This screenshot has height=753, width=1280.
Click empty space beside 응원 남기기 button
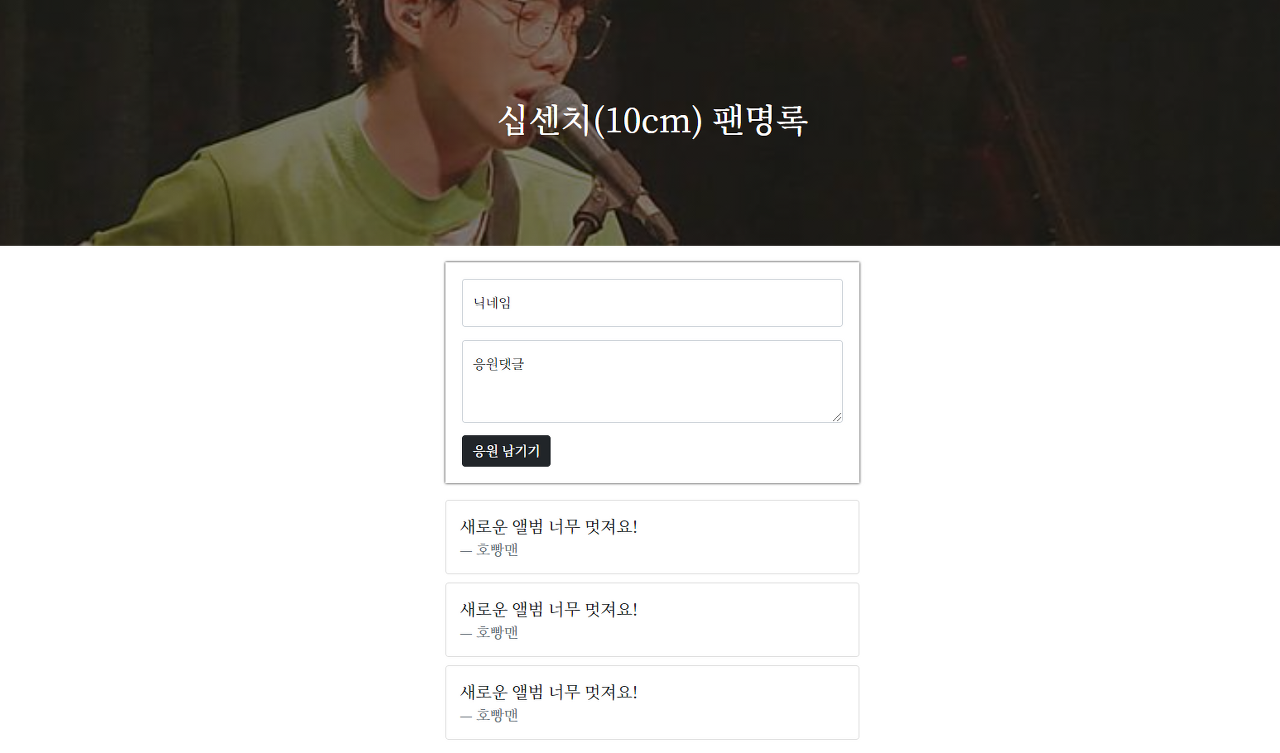click(700, 451)
